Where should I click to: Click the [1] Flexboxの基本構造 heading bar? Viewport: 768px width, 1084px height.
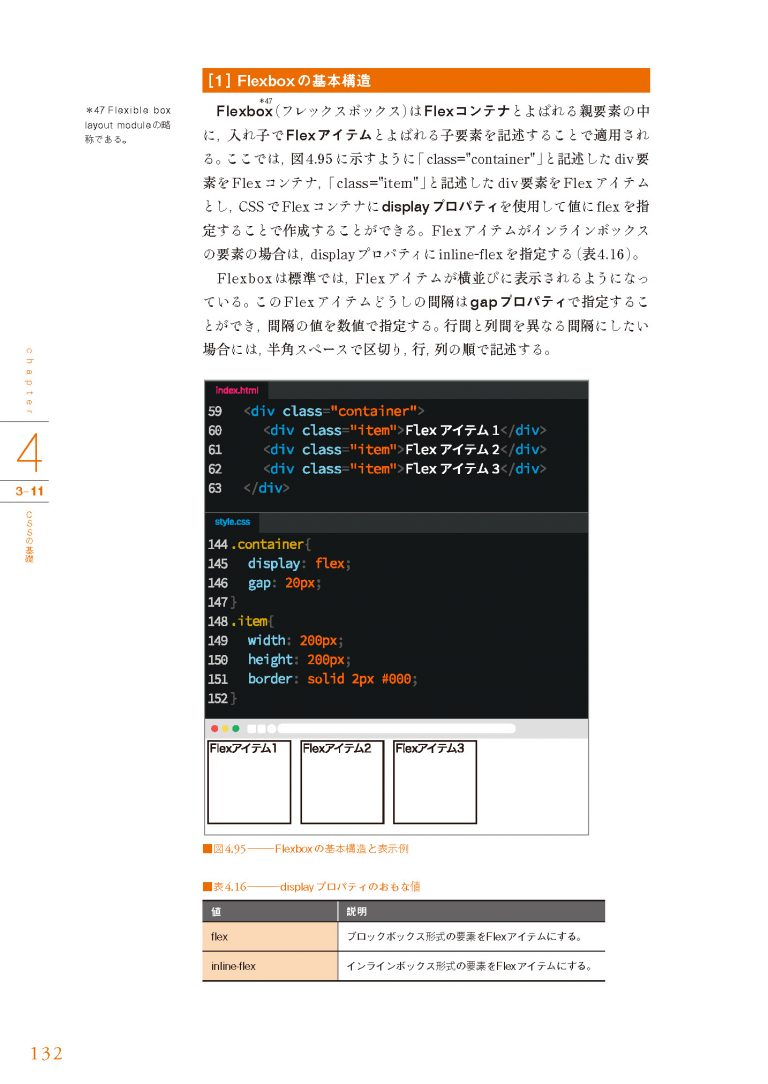point(426,80)
